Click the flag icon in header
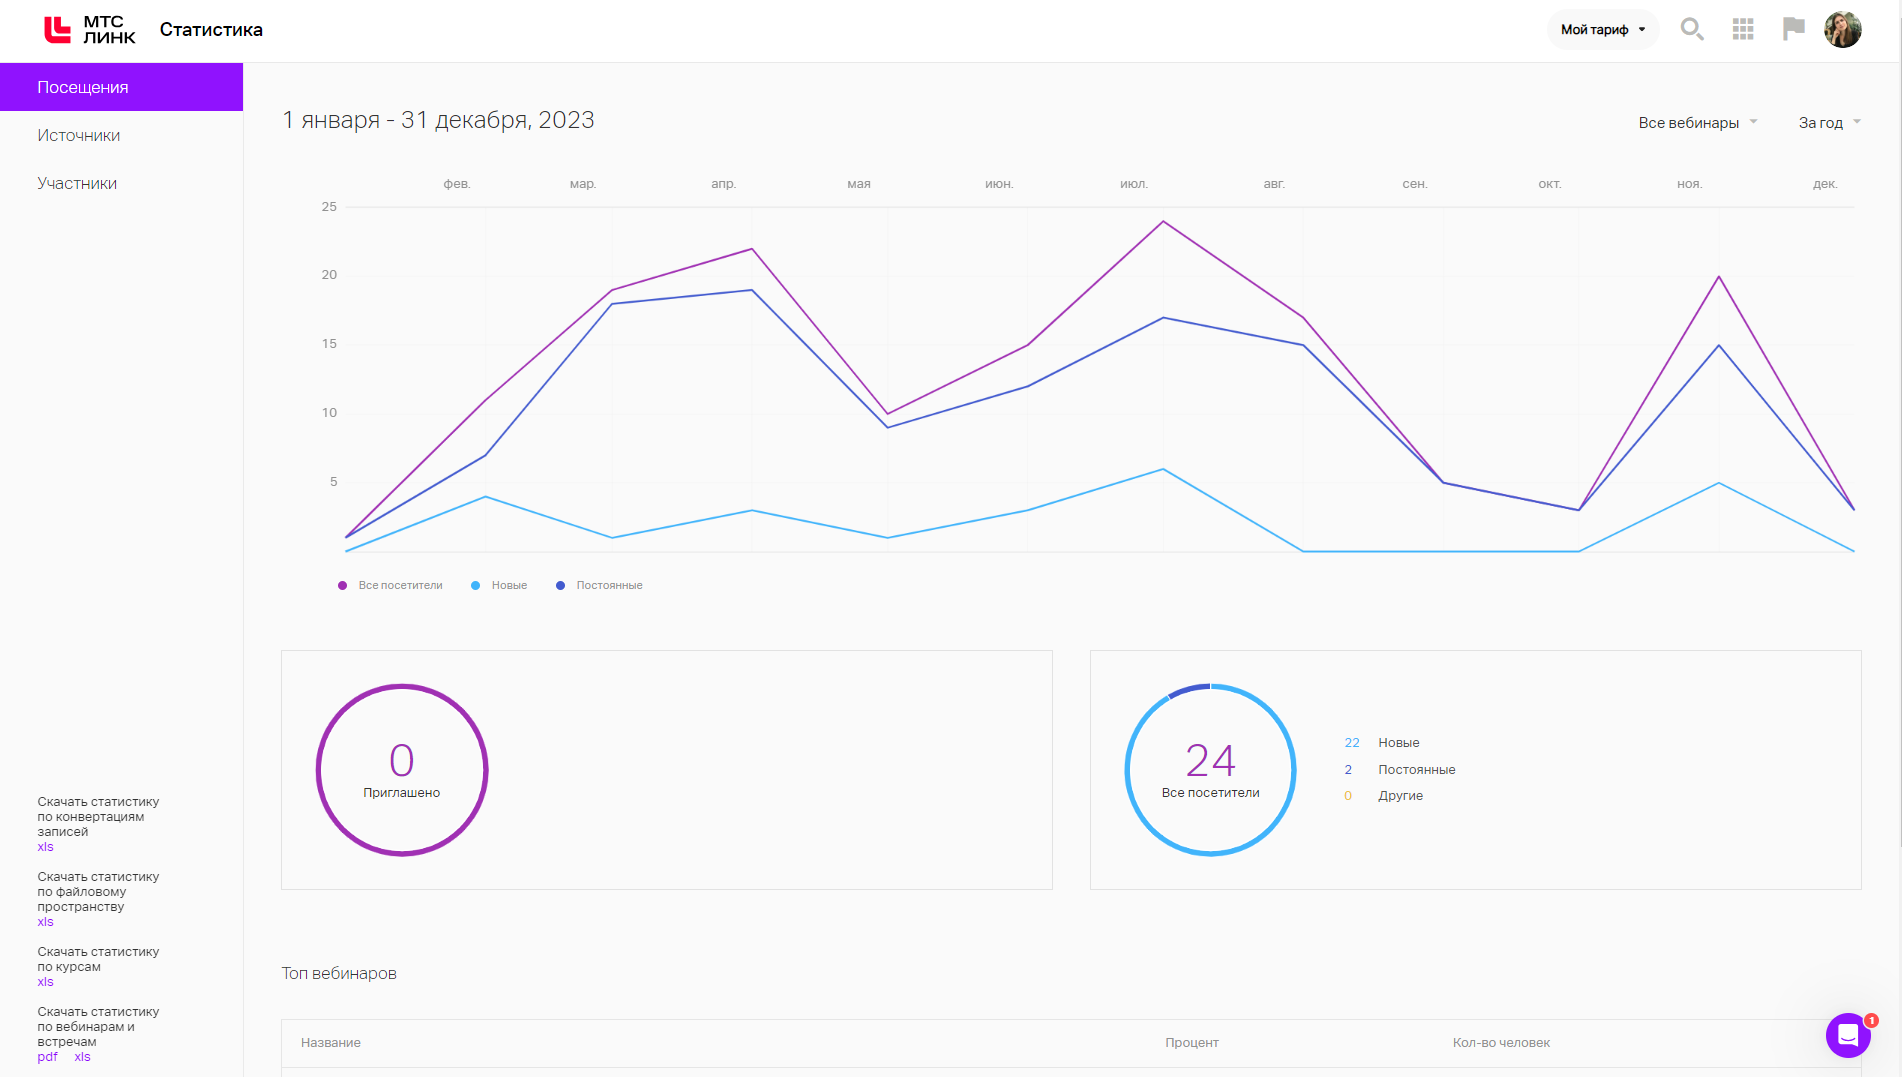Screen dimensions: 1902x1077 pyautogui.click(x=1793, y=29)
